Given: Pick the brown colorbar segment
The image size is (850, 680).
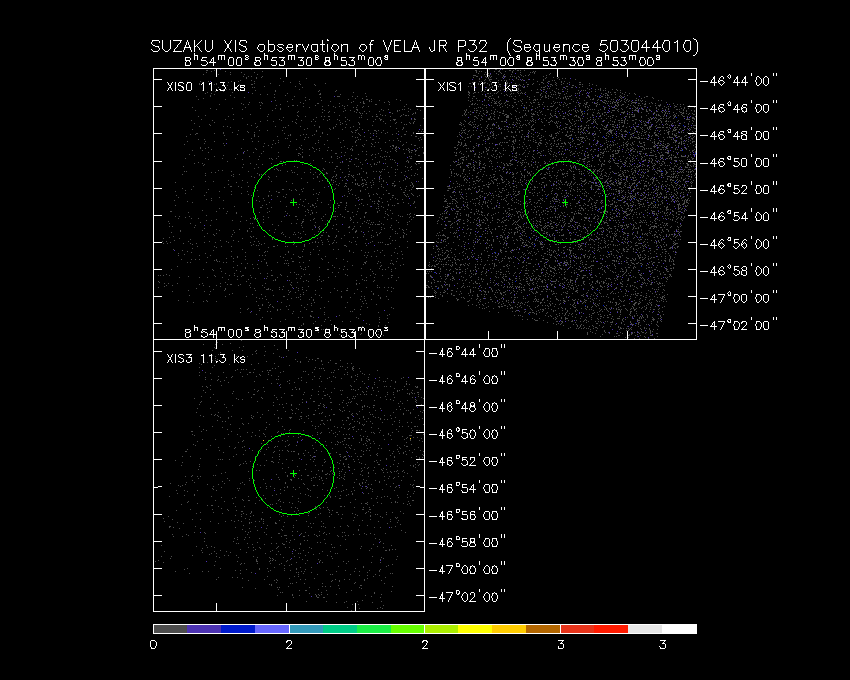Looking at the screenshot, I should pos(543,629).
